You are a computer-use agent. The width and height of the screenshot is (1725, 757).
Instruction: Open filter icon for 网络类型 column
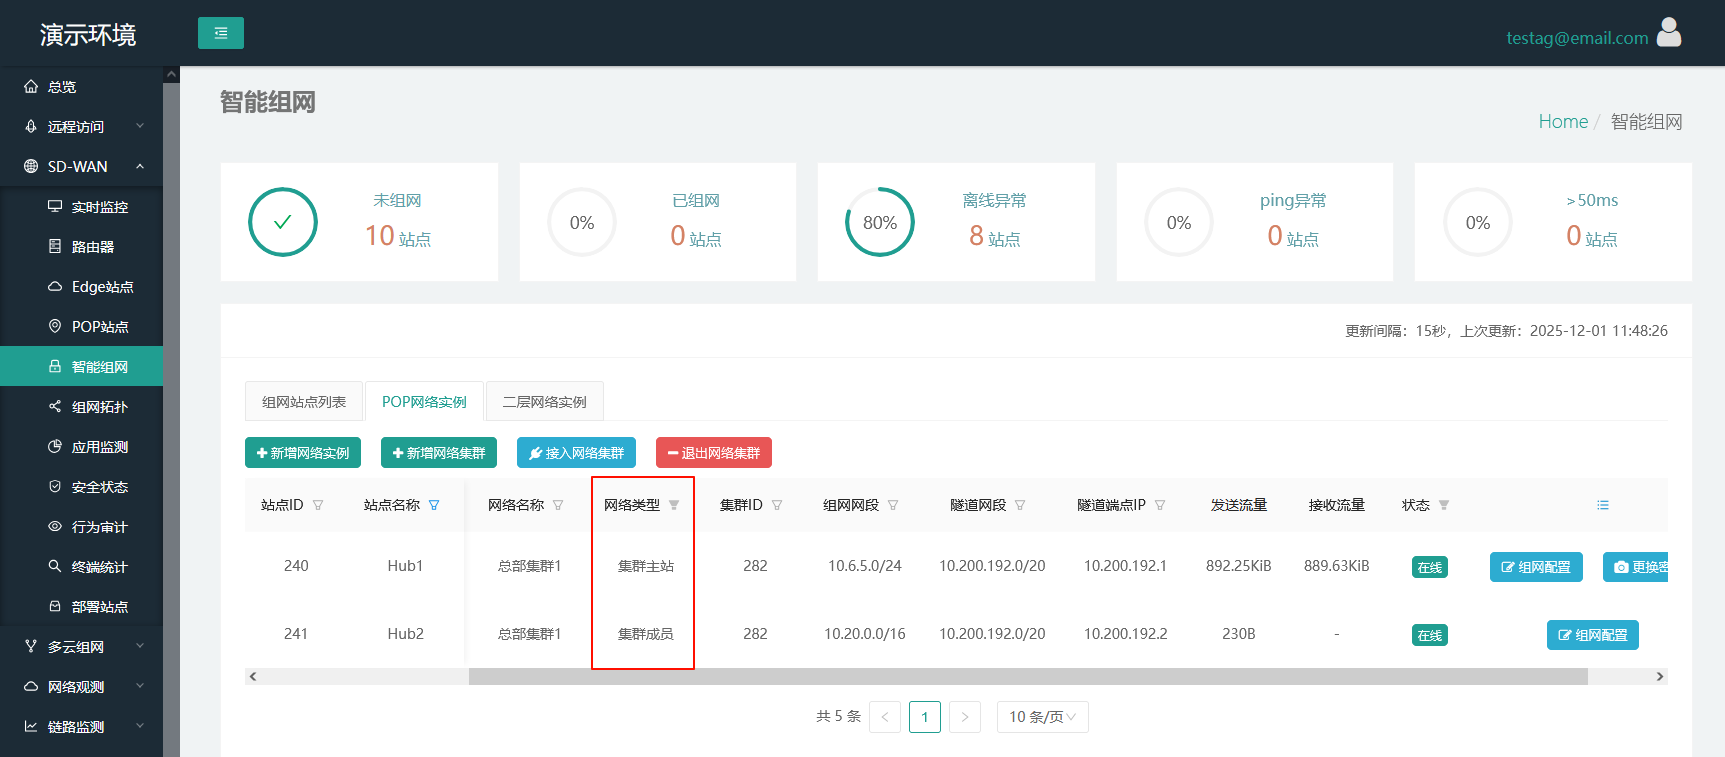(674, 505)
